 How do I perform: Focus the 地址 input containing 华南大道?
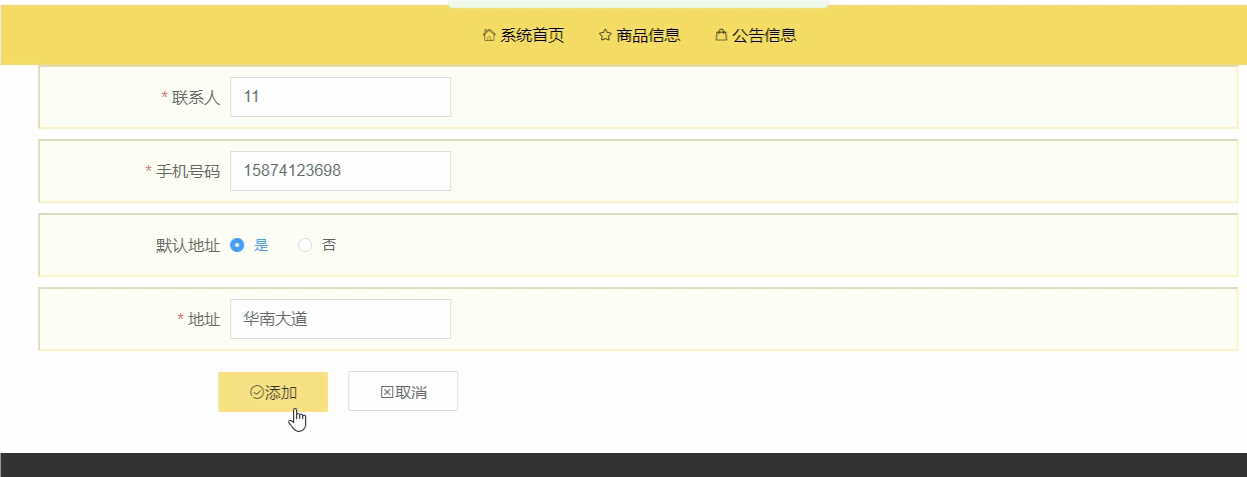pos(340,319)
